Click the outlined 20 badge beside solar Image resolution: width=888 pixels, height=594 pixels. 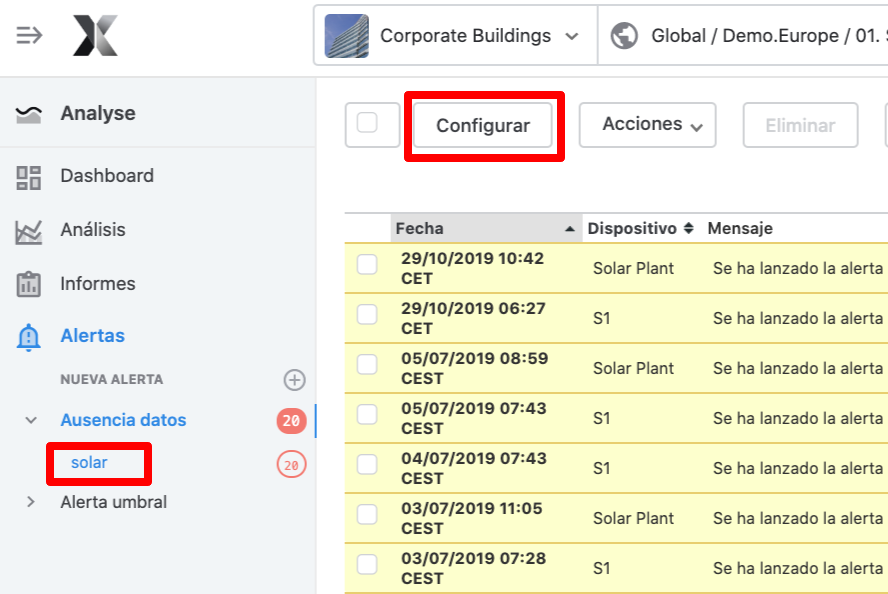[291, 465]
